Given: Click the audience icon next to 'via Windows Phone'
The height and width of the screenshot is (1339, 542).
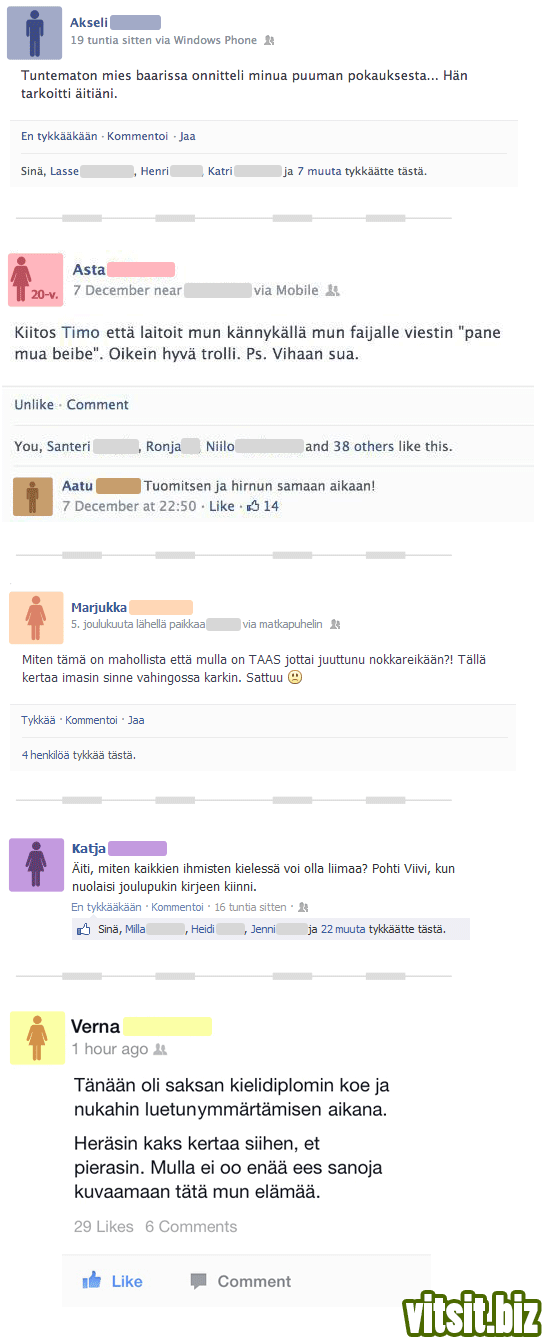Looking at the screenshot, I should coord(269,41).
